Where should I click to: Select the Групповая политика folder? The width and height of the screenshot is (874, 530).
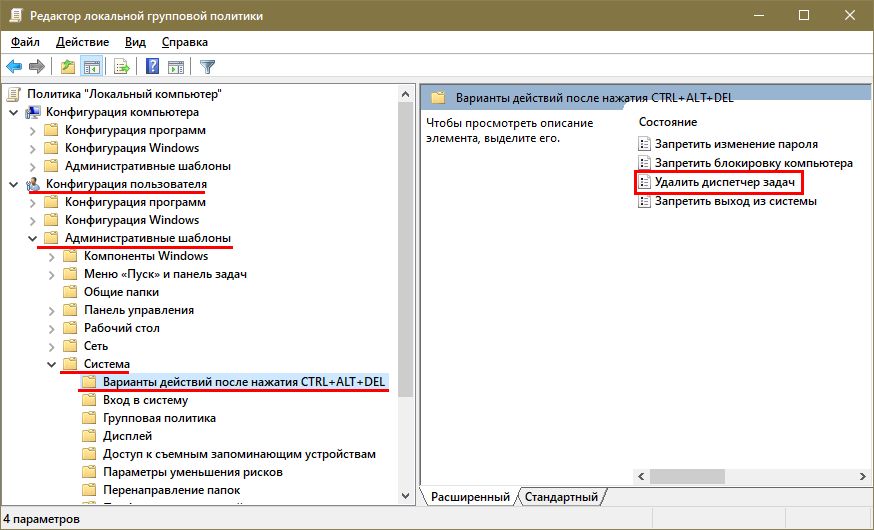pyautogui.click(x=159, y=418)
